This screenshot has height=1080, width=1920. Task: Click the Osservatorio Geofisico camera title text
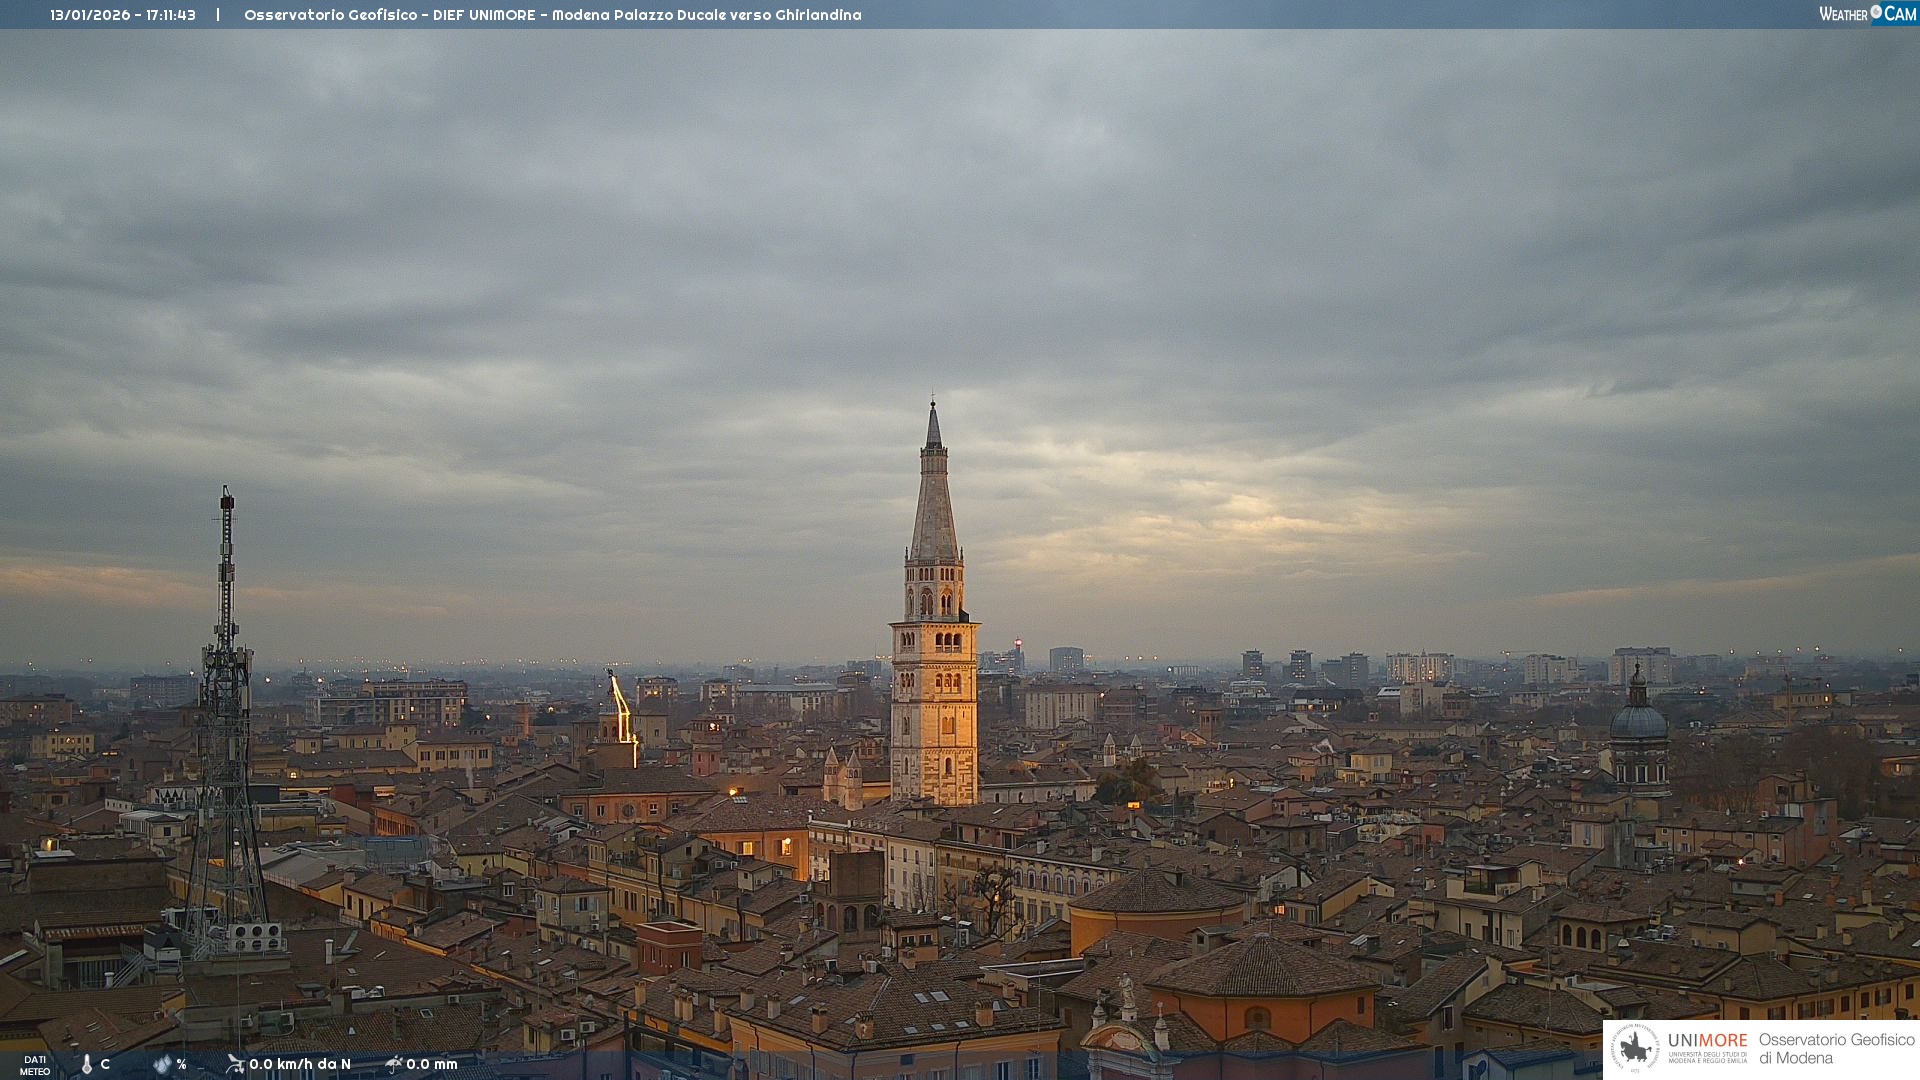(552, 15)
